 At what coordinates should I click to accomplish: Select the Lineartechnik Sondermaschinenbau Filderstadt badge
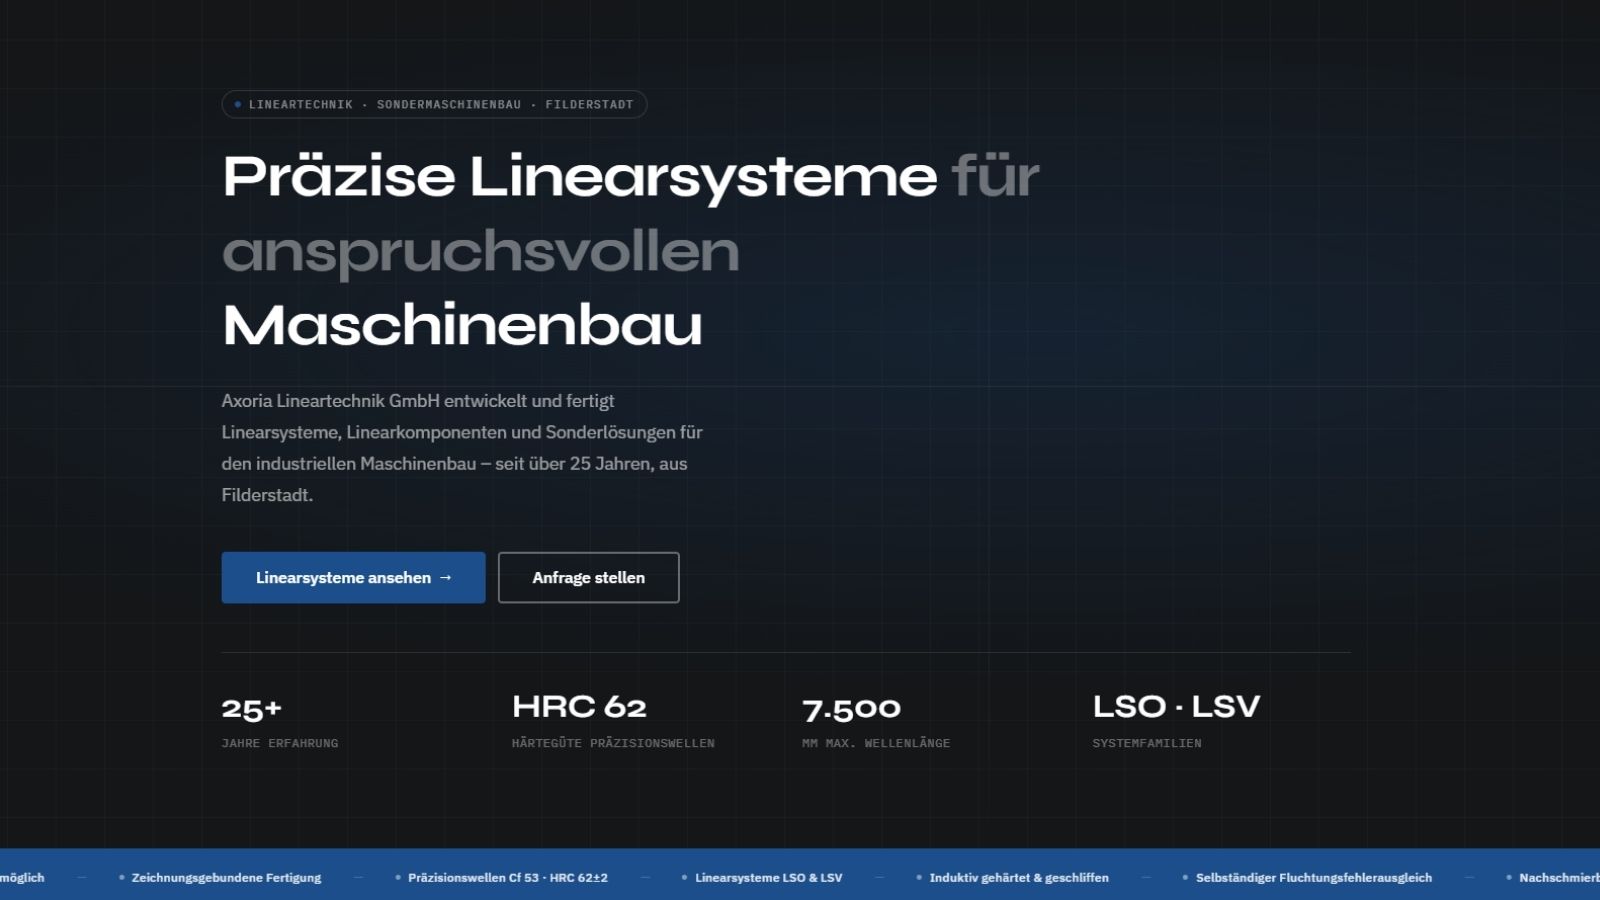(x=434, y=104)
